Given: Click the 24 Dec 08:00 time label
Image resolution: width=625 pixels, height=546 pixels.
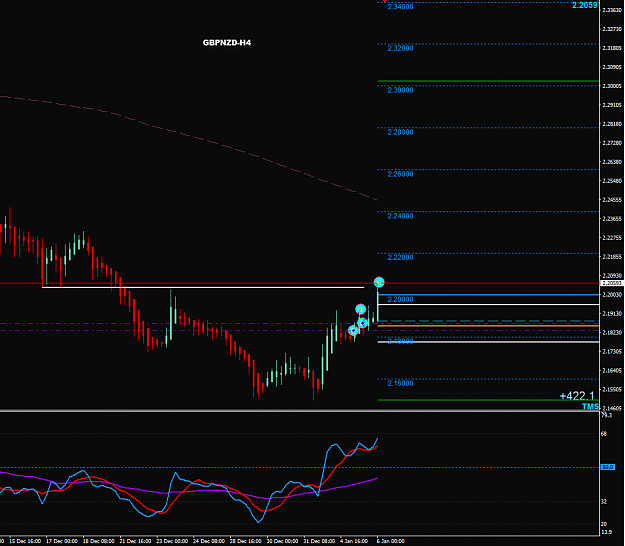Looking at the screenshot, I should coord(209,541).
